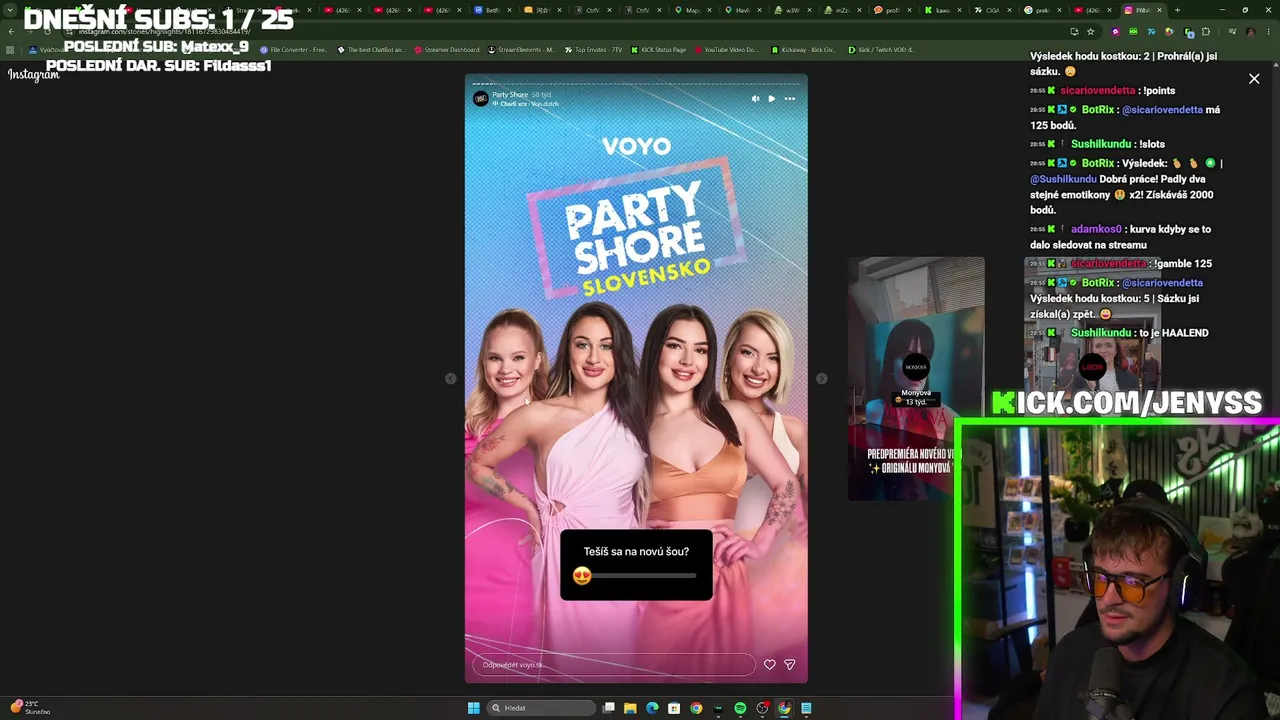Image resolution: width=1280 pixels, height=720 pixels.
Task: Click the Hledat taskbar search box
Action: [x=541, y=708]
